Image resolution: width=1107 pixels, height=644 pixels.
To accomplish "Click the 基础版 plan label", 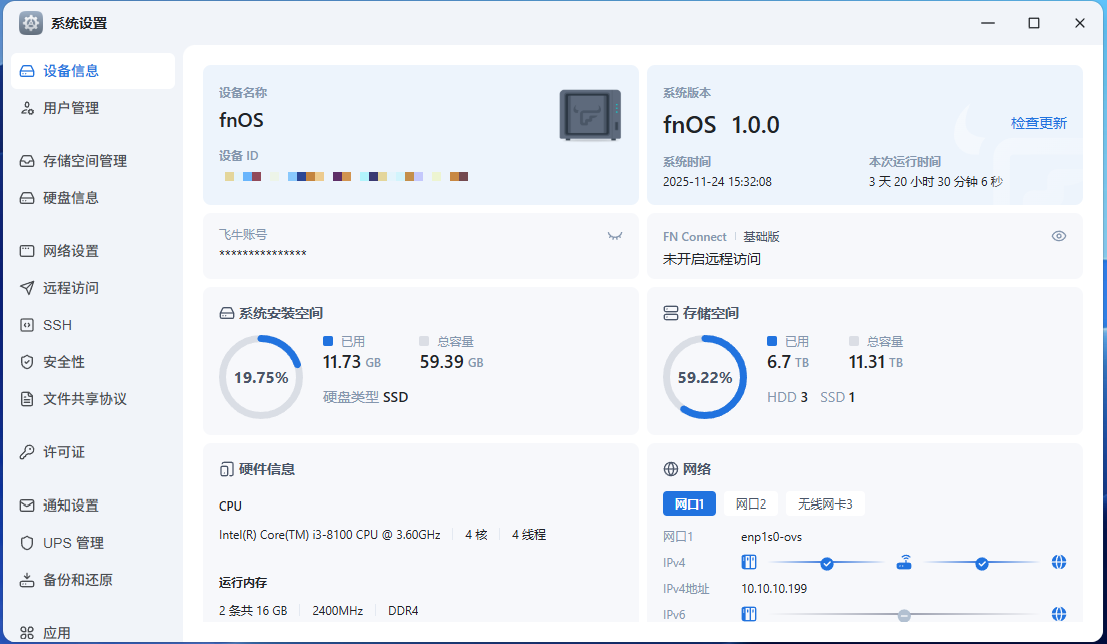I will click(761, 237).
